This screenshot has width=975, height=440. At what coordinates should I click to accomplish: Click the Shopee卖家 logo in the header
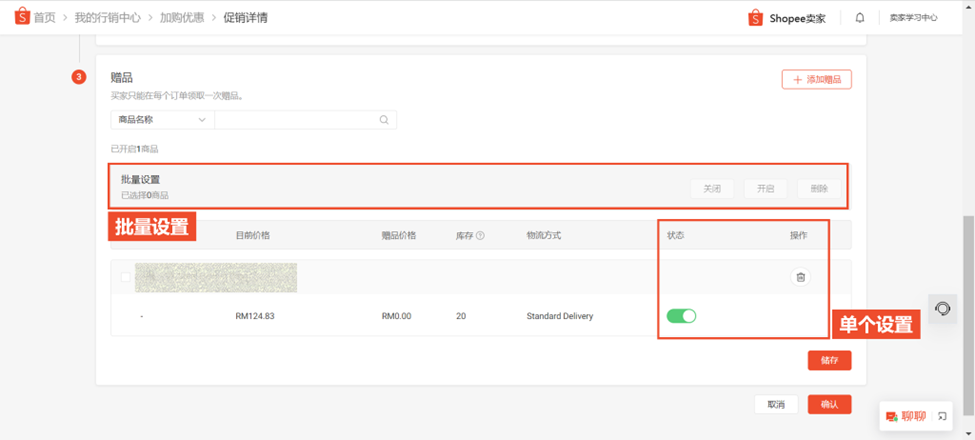pos(787,18)
